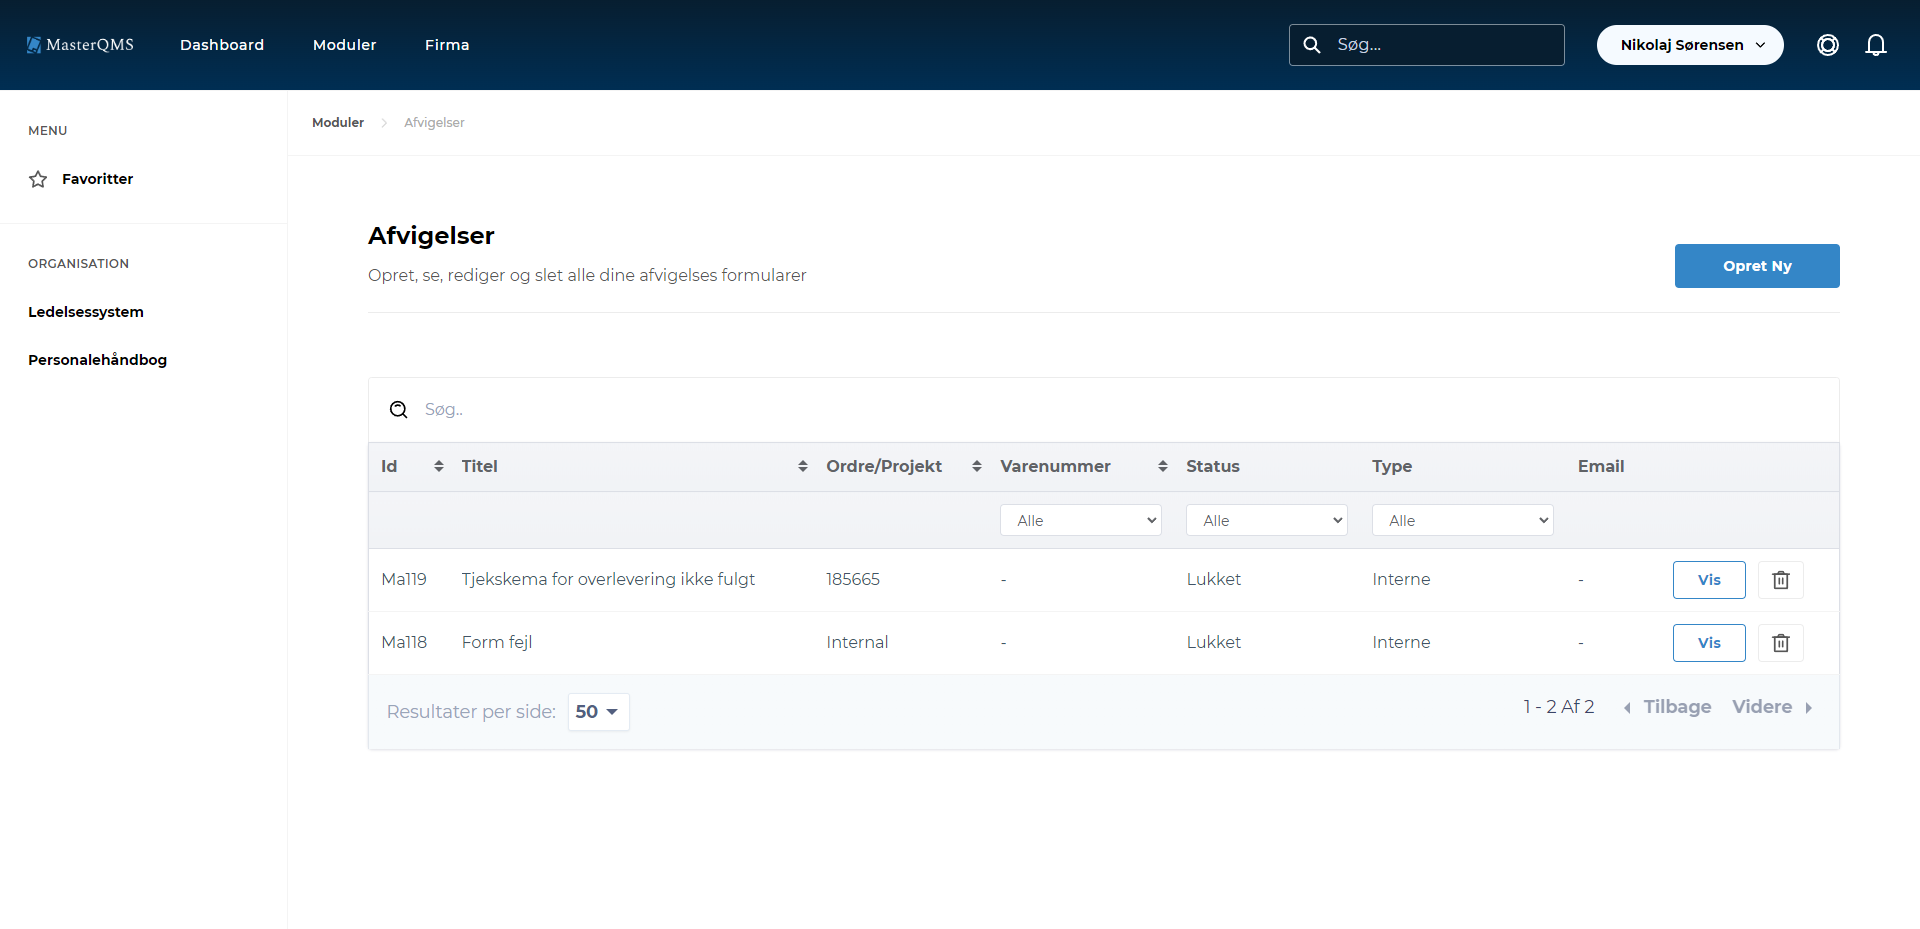Open the Type filter dropdown
Image resolution: width=1920 pixels, height=929 pixels.
coord(1462,520)
